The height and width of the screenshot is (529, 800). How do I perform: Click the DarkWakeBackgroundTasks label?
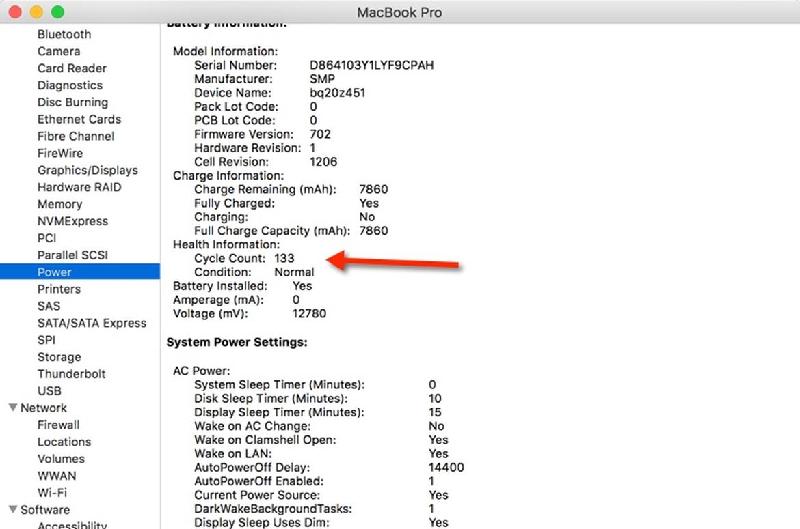point(273,509)
